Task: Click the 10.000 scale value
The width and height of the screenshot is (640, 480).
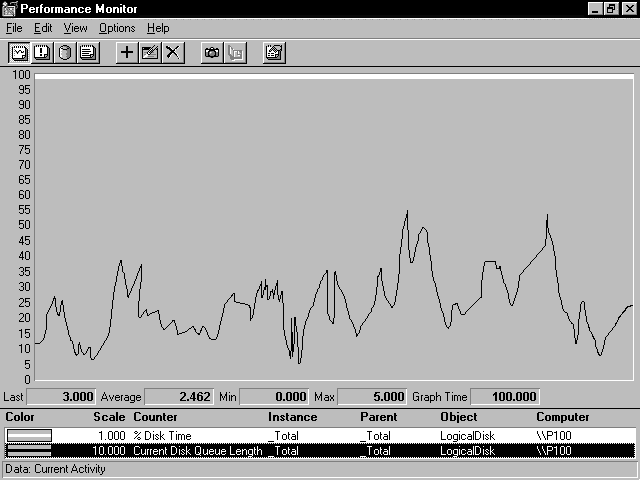Action: [109, 451]
